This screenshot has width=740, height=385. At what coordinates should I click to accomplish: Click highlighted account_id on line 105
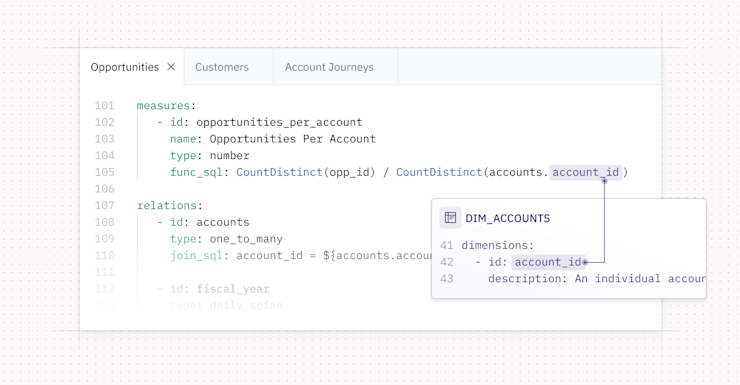click(586, 172)
